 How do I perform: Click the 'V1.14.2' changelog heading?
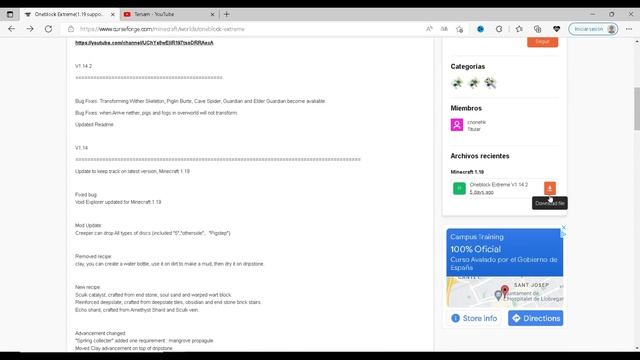[83, 66]
